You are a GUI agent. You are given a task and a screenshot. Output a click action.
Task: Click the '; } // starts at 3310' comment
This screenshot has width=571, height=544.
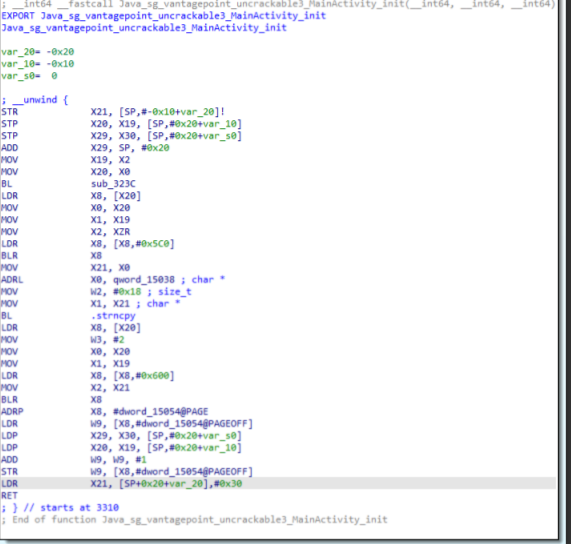pos(60,508)
